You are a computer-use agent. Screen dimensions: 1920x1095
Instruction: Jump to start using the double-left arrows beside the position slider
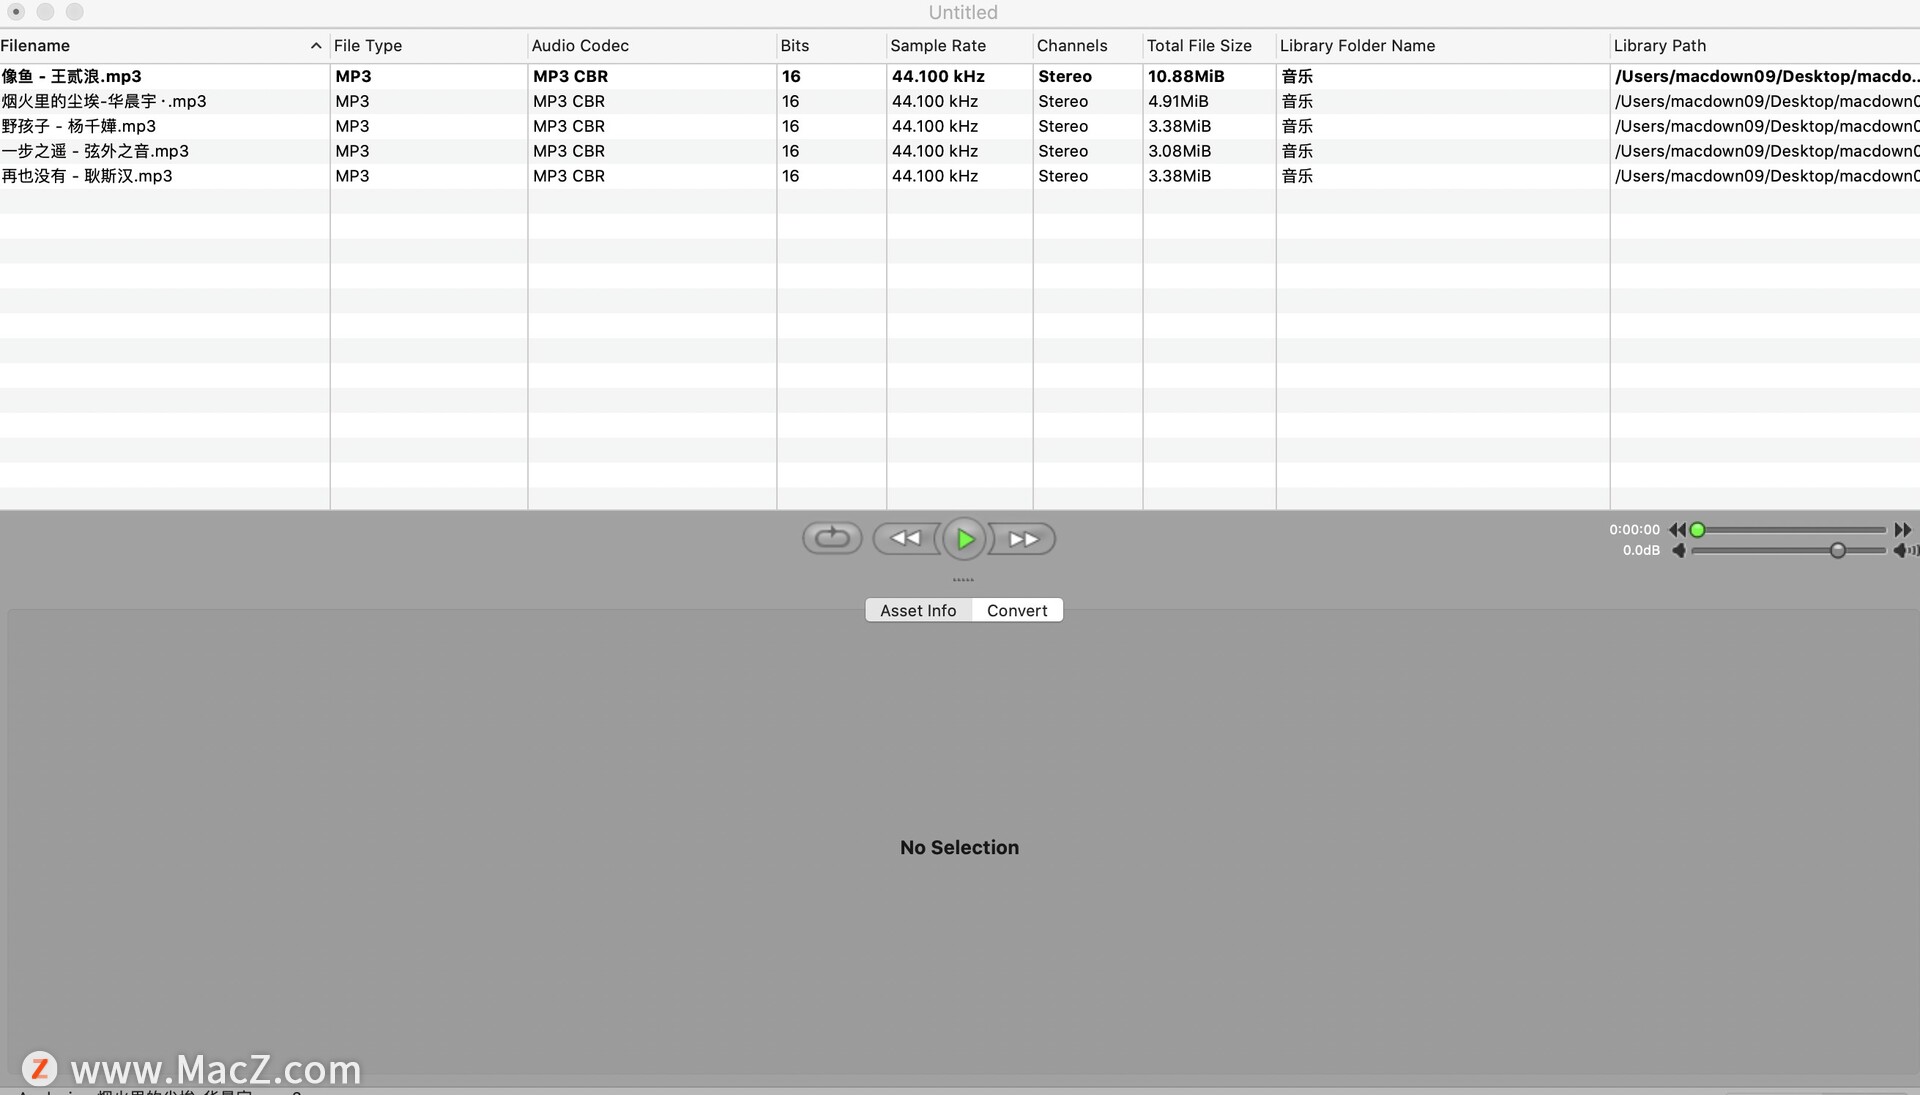1677,530
